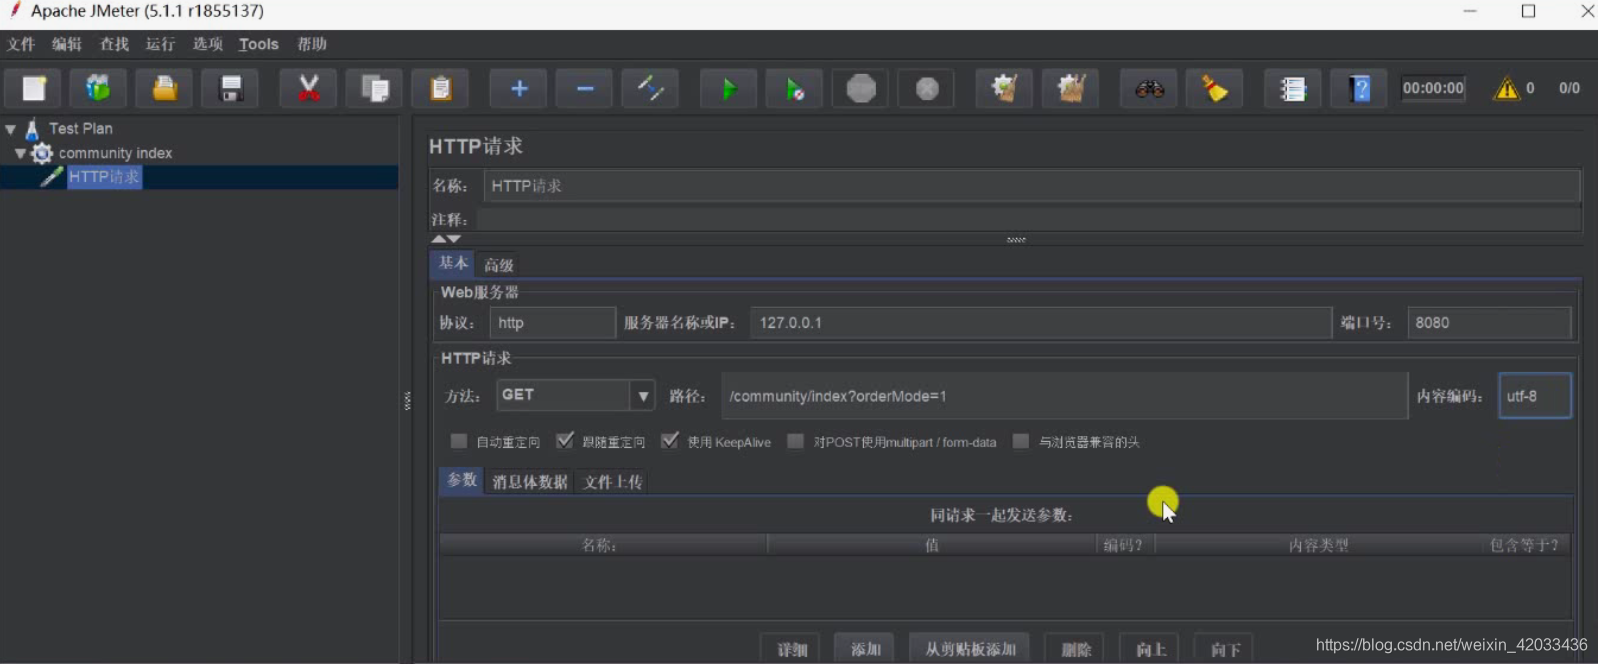1598x664 pixels.
Task: Open the 编辑 menu
Action: (x=67, y=44)
